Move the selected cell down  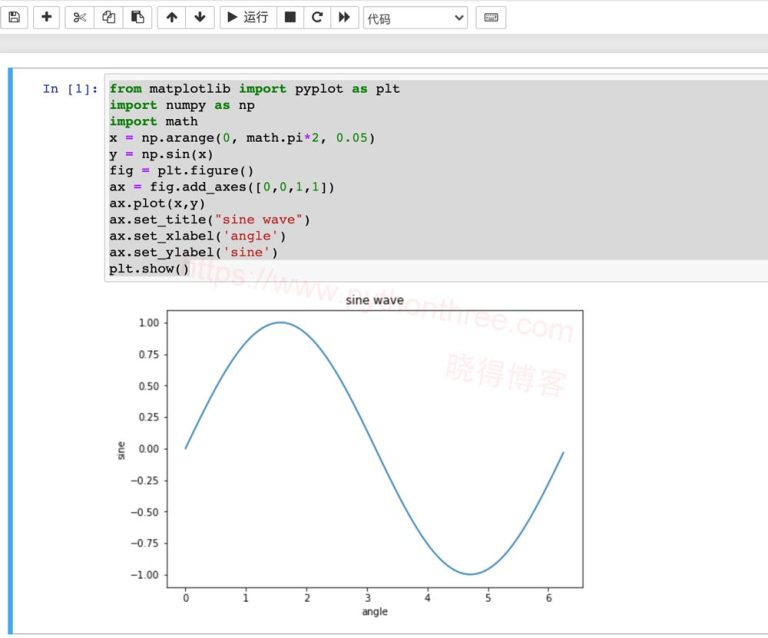pyautogui.click(x=200, y=17)
